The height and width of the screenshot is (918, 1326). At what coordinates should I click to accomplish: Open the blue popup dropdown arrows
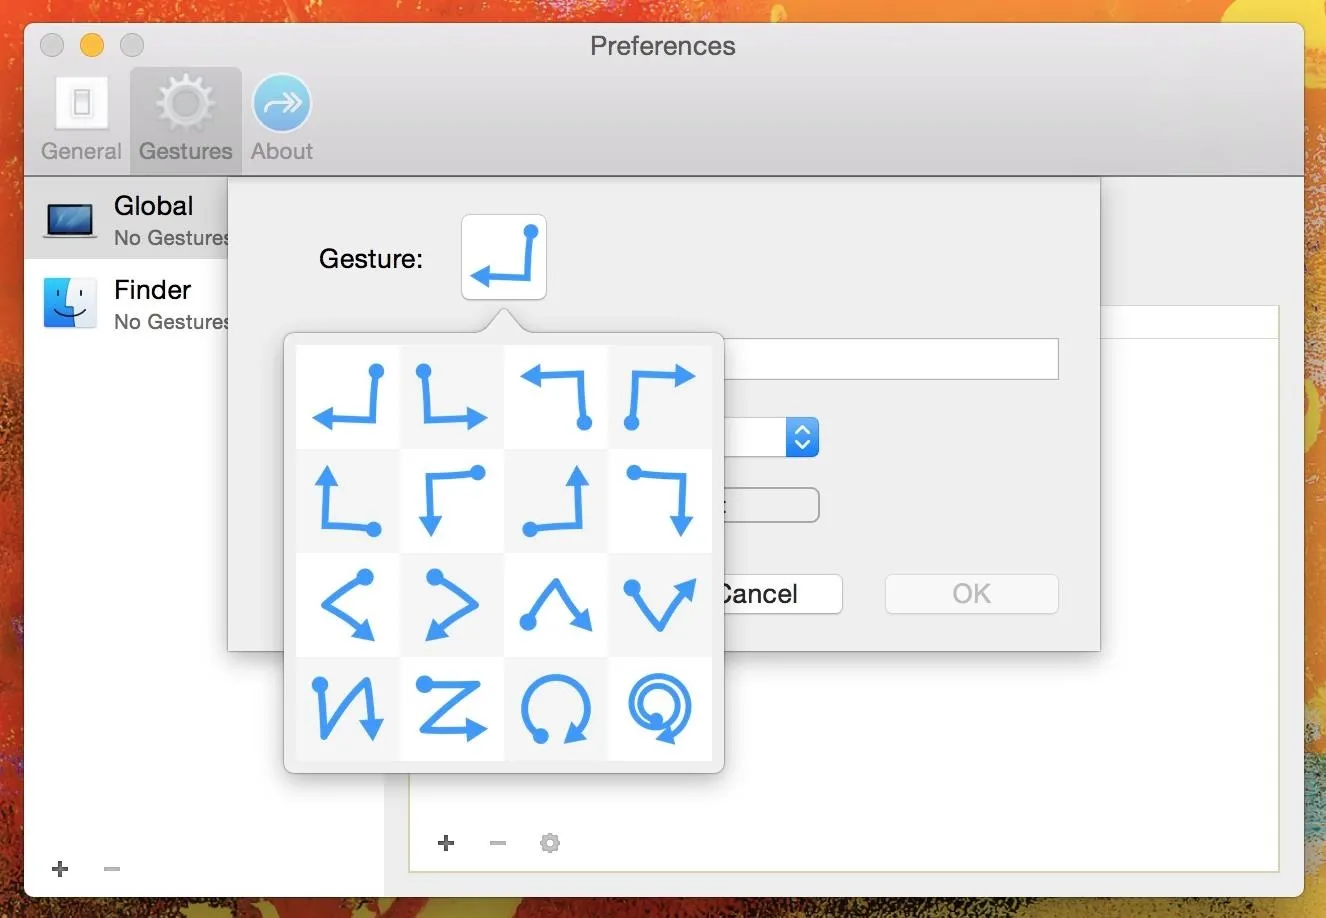pyautogui.click(x=802, y=437)
